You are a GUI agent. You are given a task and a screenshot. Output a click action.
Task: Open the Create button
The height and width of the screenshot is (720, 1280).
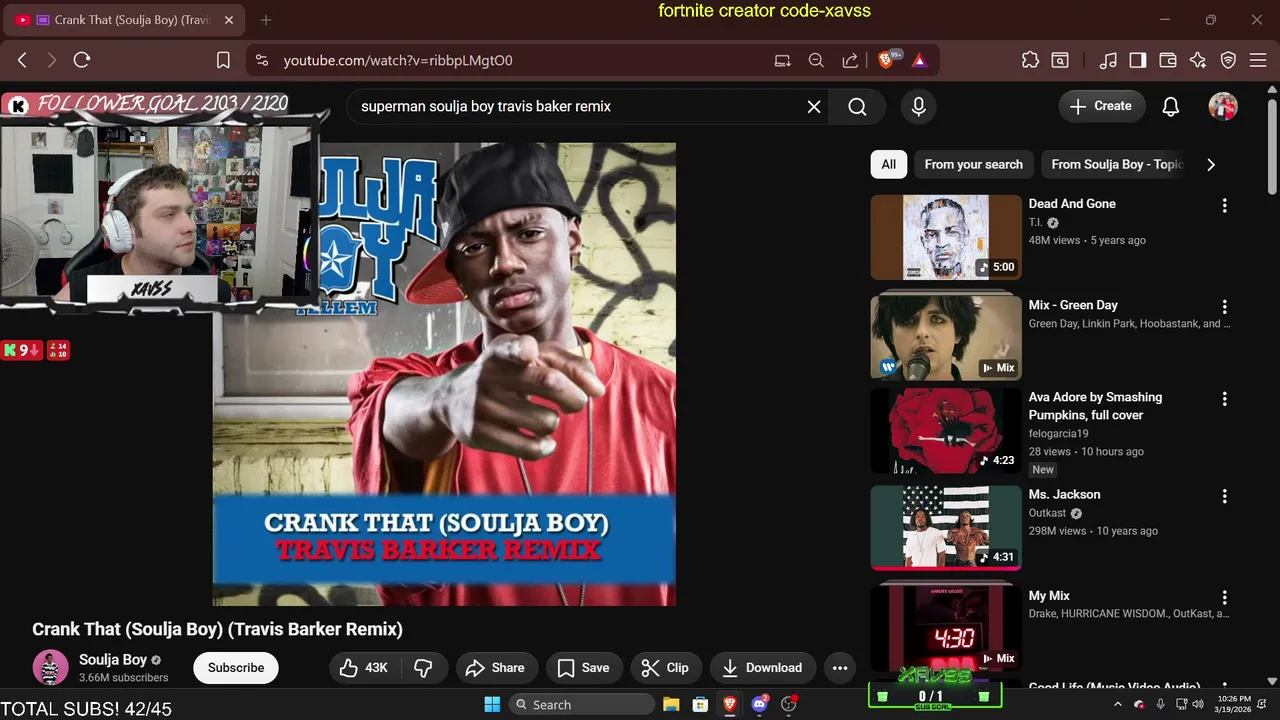pos(1100,106)
